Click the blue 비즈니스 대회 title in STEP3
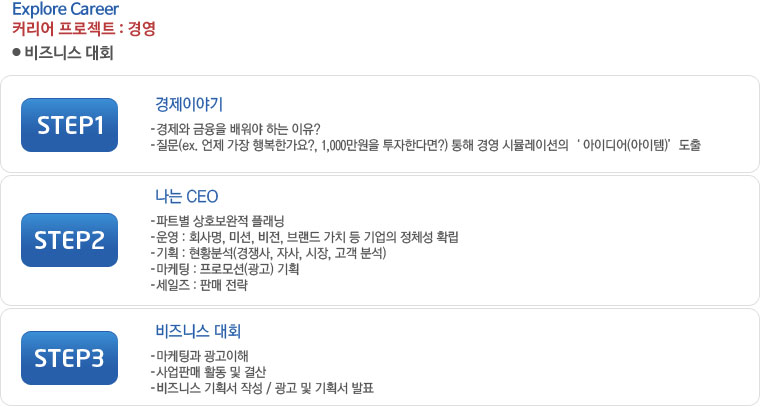The width and height of the screenshot is (760, 407). coord(198,330)
